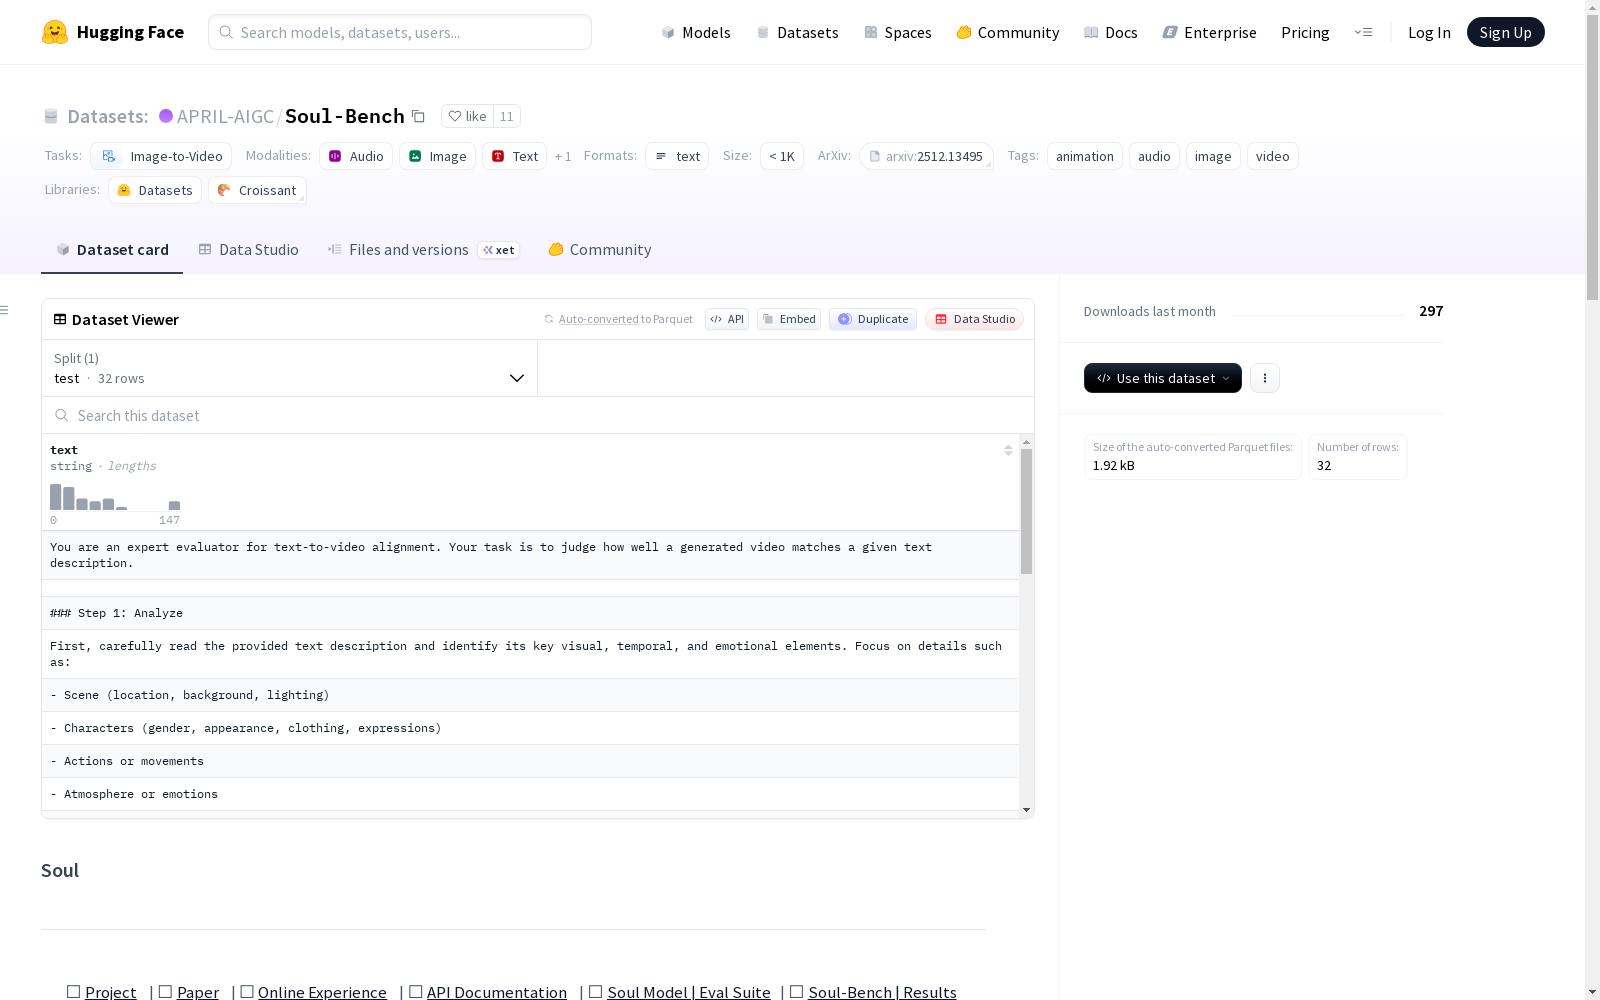1600x1000 pixels.
Task: Filter by the Audio modality tag
Action: click(x=356, y=156)
